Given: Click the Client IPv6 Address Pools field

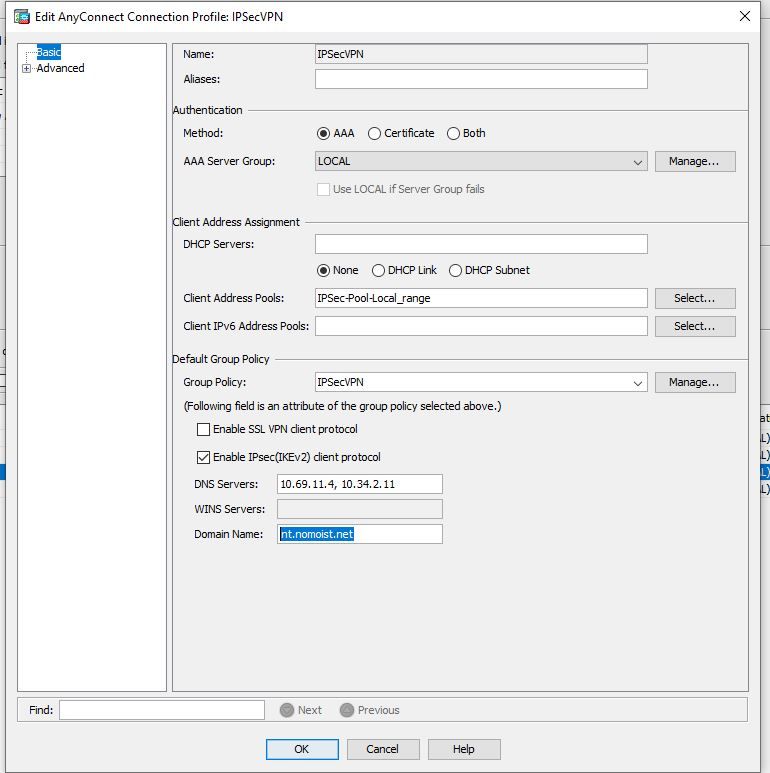Looking at the screenshot, I should pyautogui.click(x=481, y=326).
